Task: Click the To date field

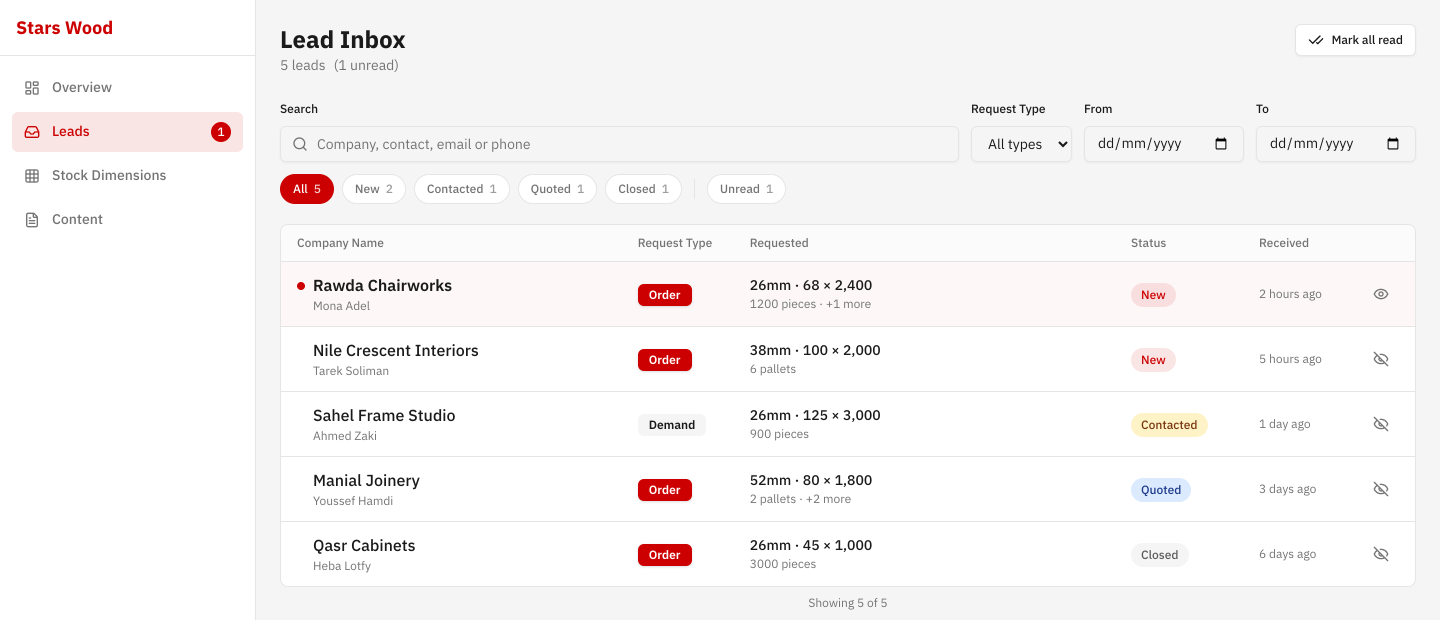Action: point(1336,144)
